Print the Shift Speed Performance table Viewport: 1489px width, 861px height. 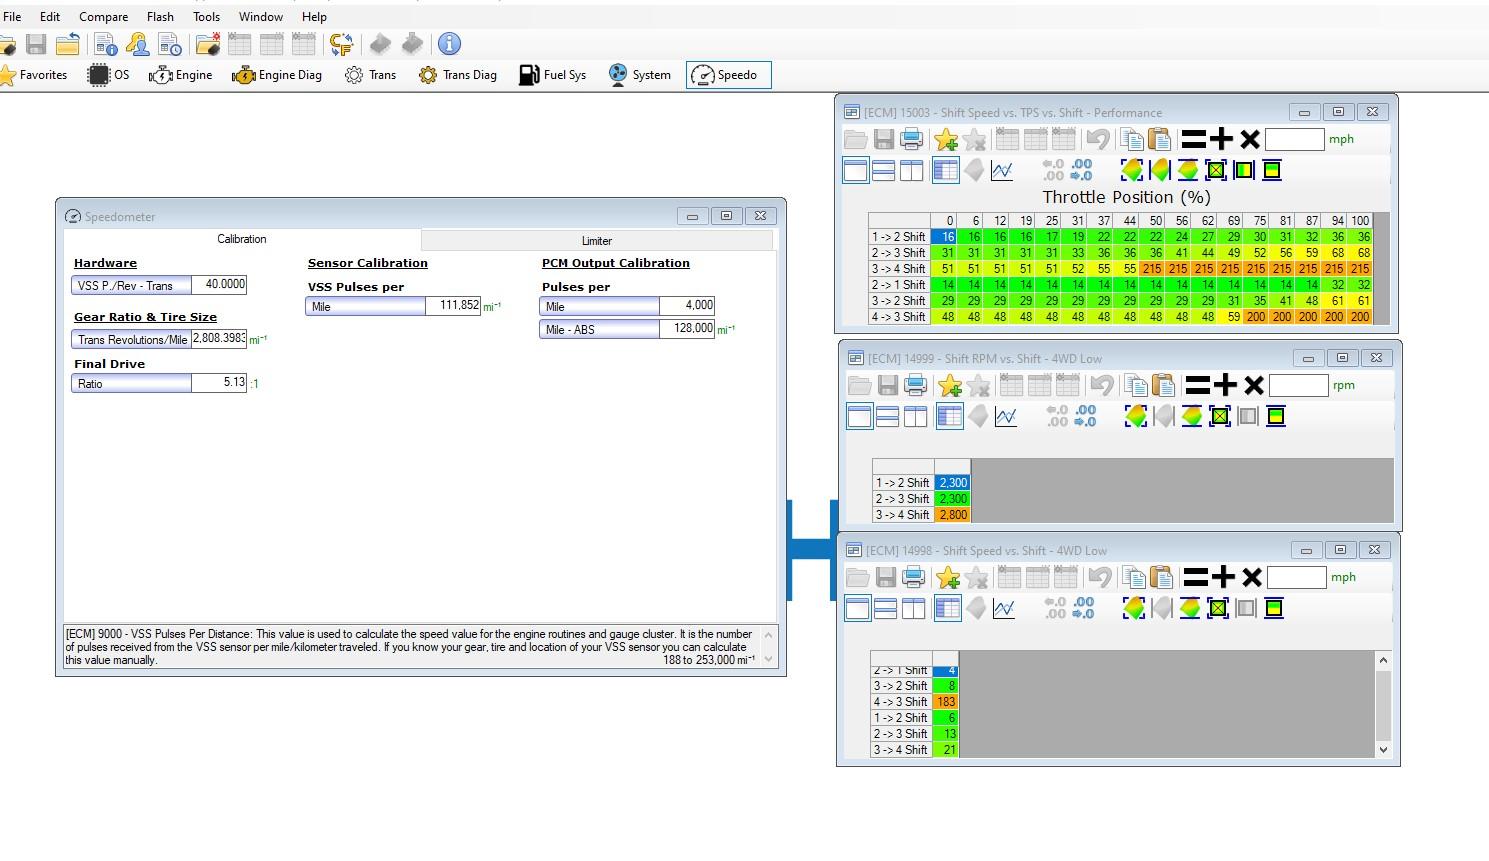tap(911, 140)
